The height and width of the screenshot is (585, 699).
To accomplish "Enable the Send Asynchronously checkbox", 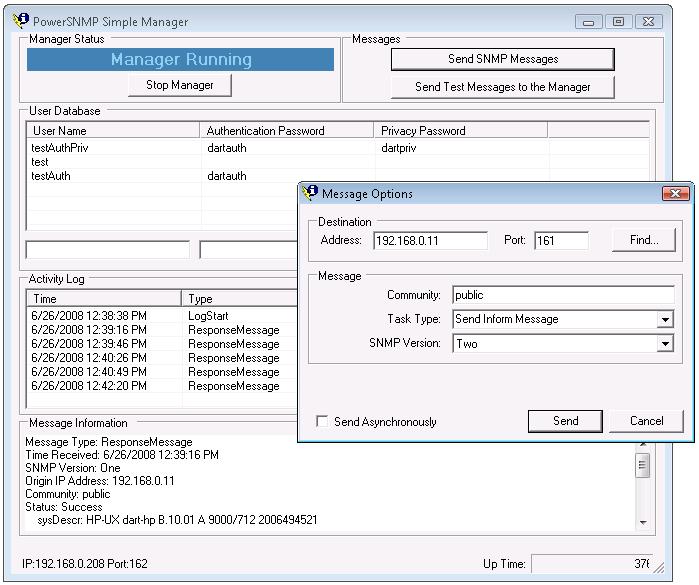I will 321,422.
